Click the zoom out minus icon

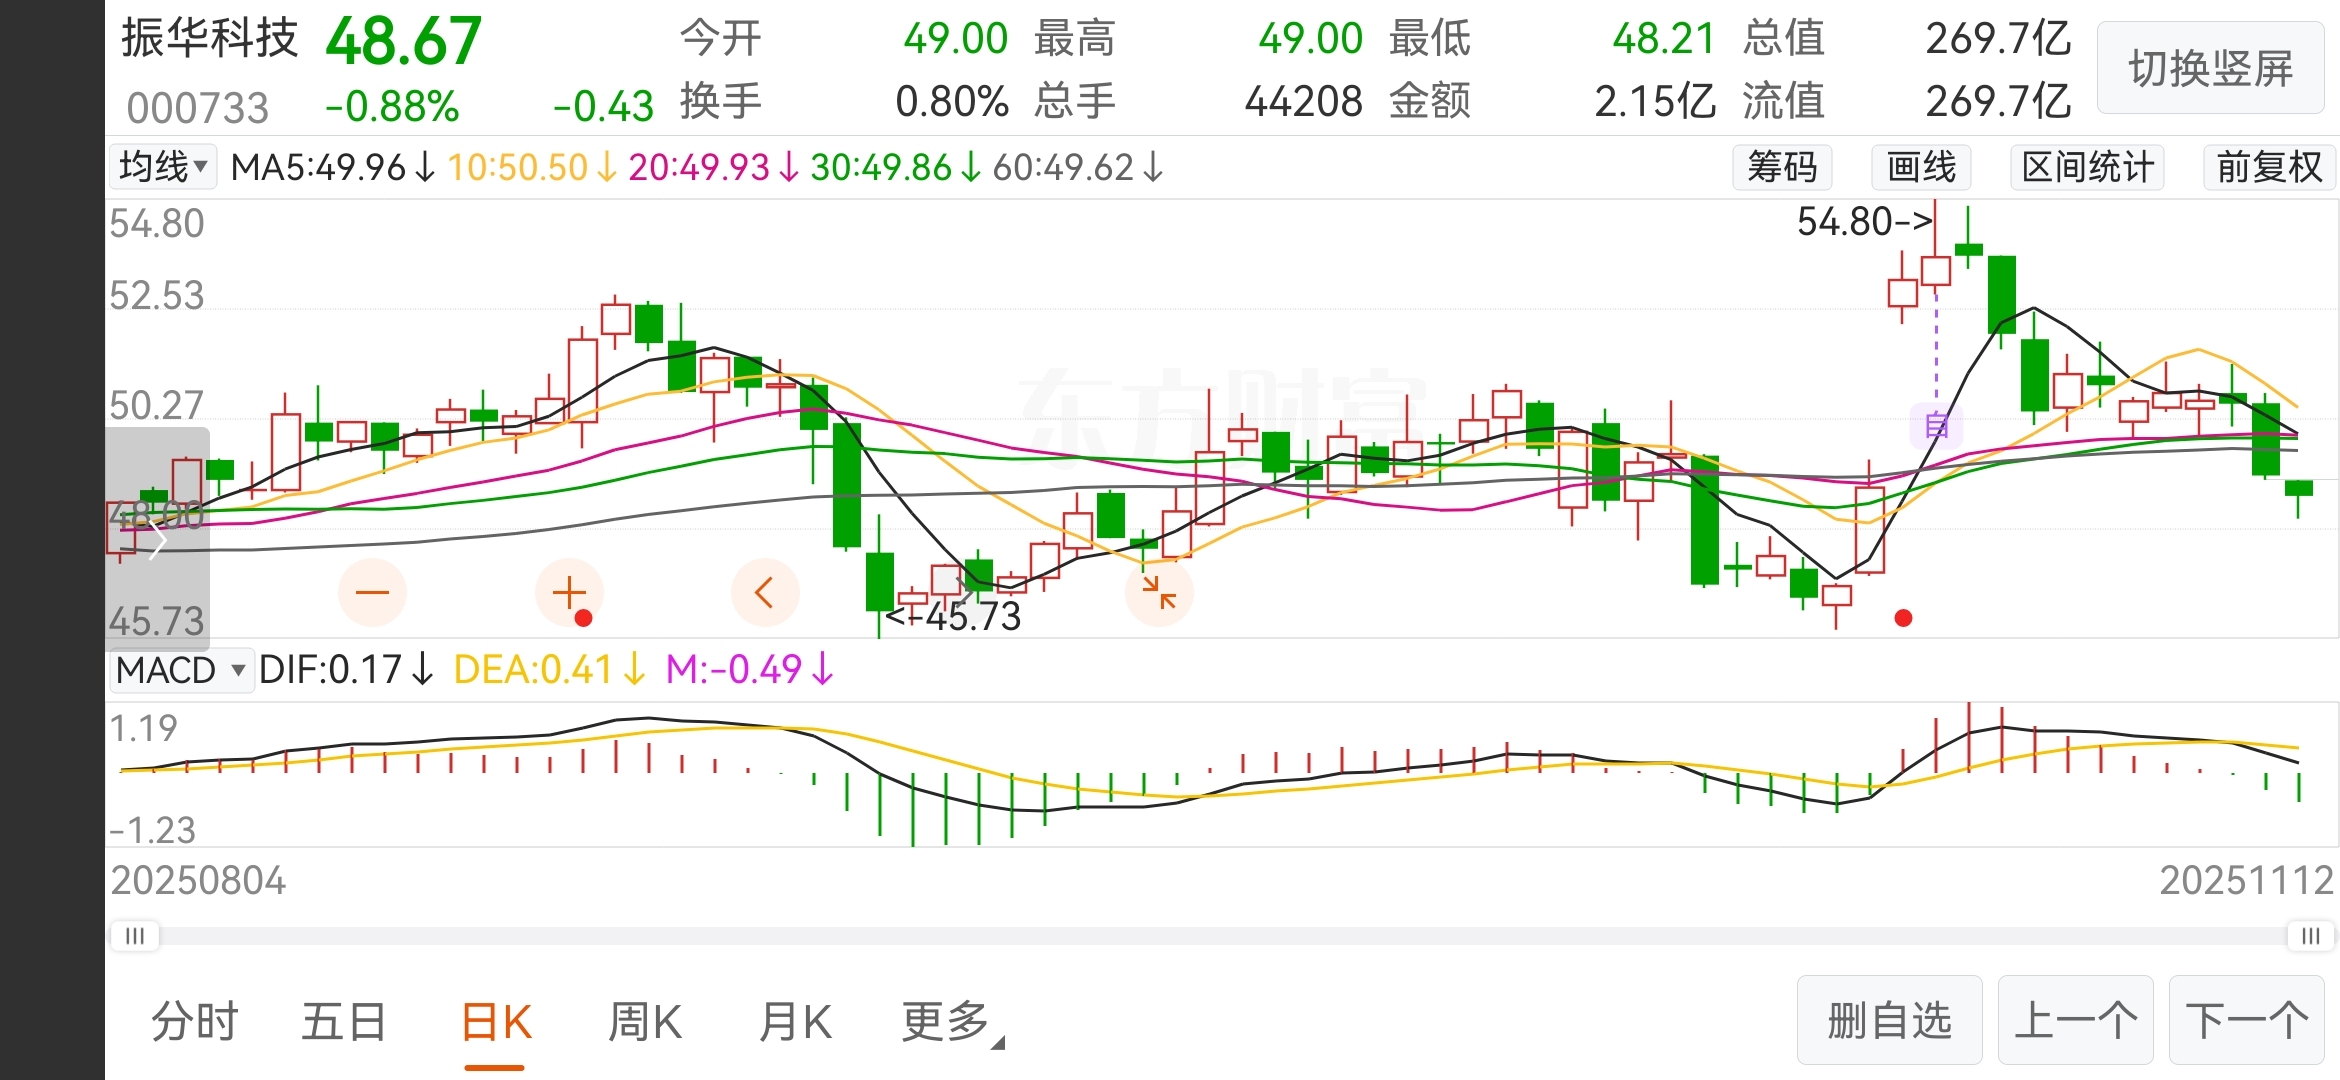[x=372, y=593]
